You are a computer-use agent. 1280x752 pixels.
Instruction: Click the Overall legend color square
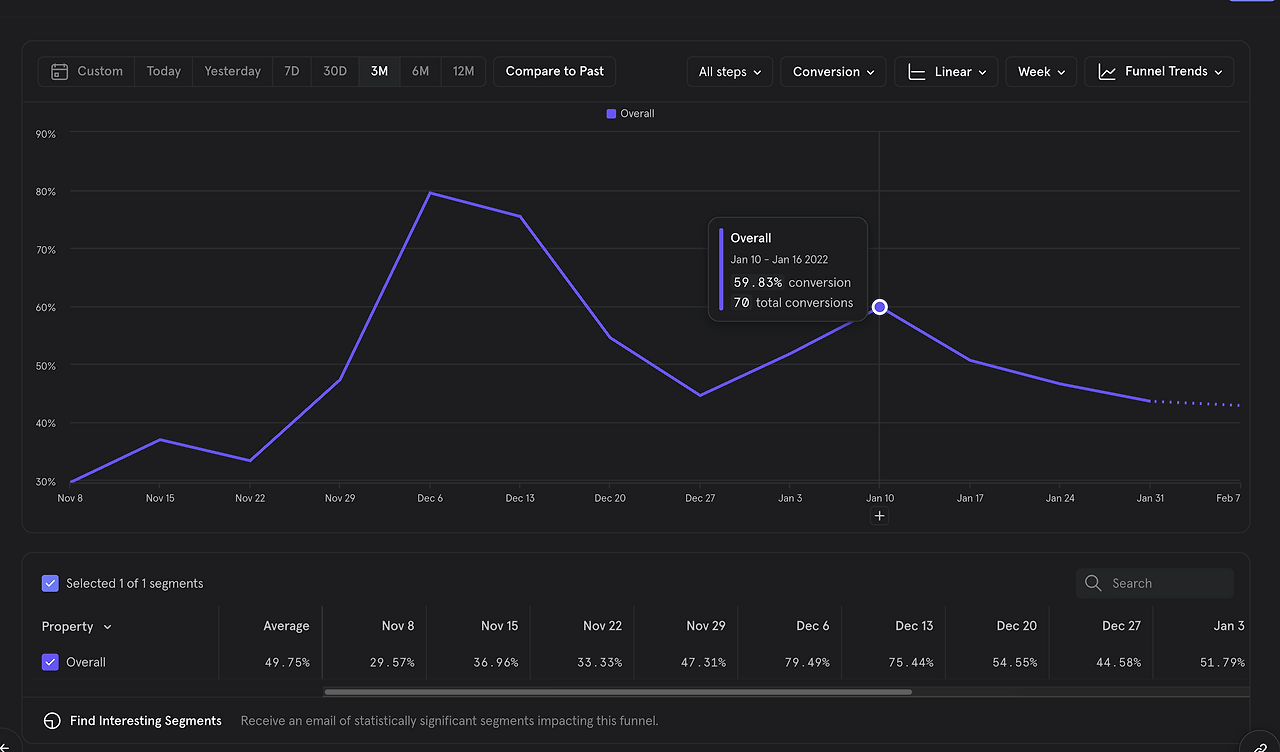611,114
